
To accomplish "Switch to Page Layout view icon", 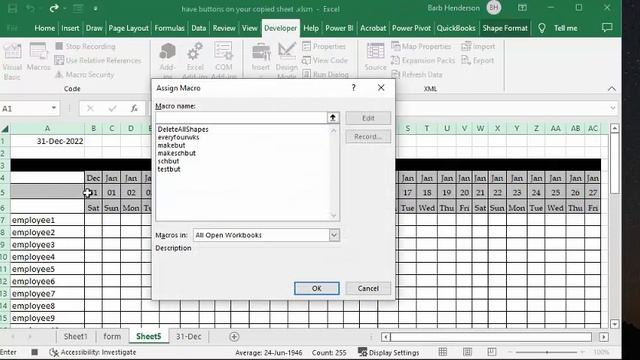I will [x=467, y=352].
